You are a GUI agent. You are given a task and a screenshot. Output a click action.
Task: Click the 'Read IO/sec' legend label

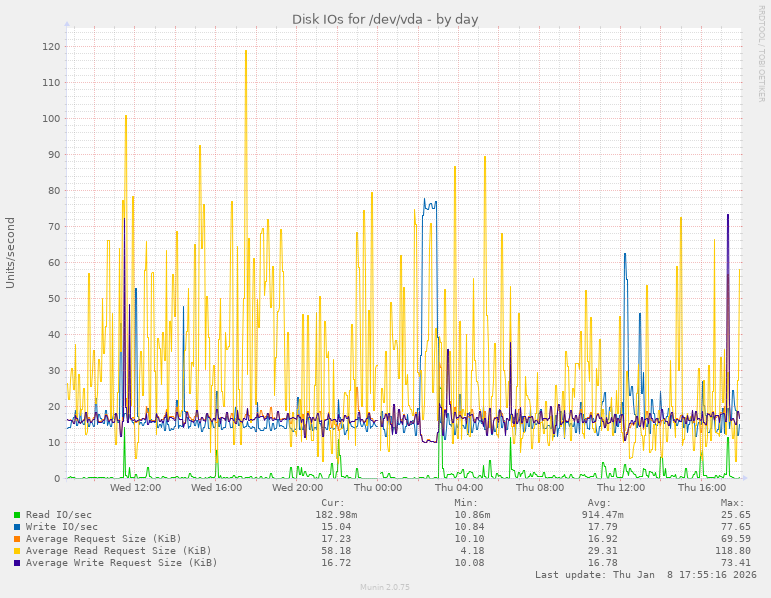tap(59, 515)
